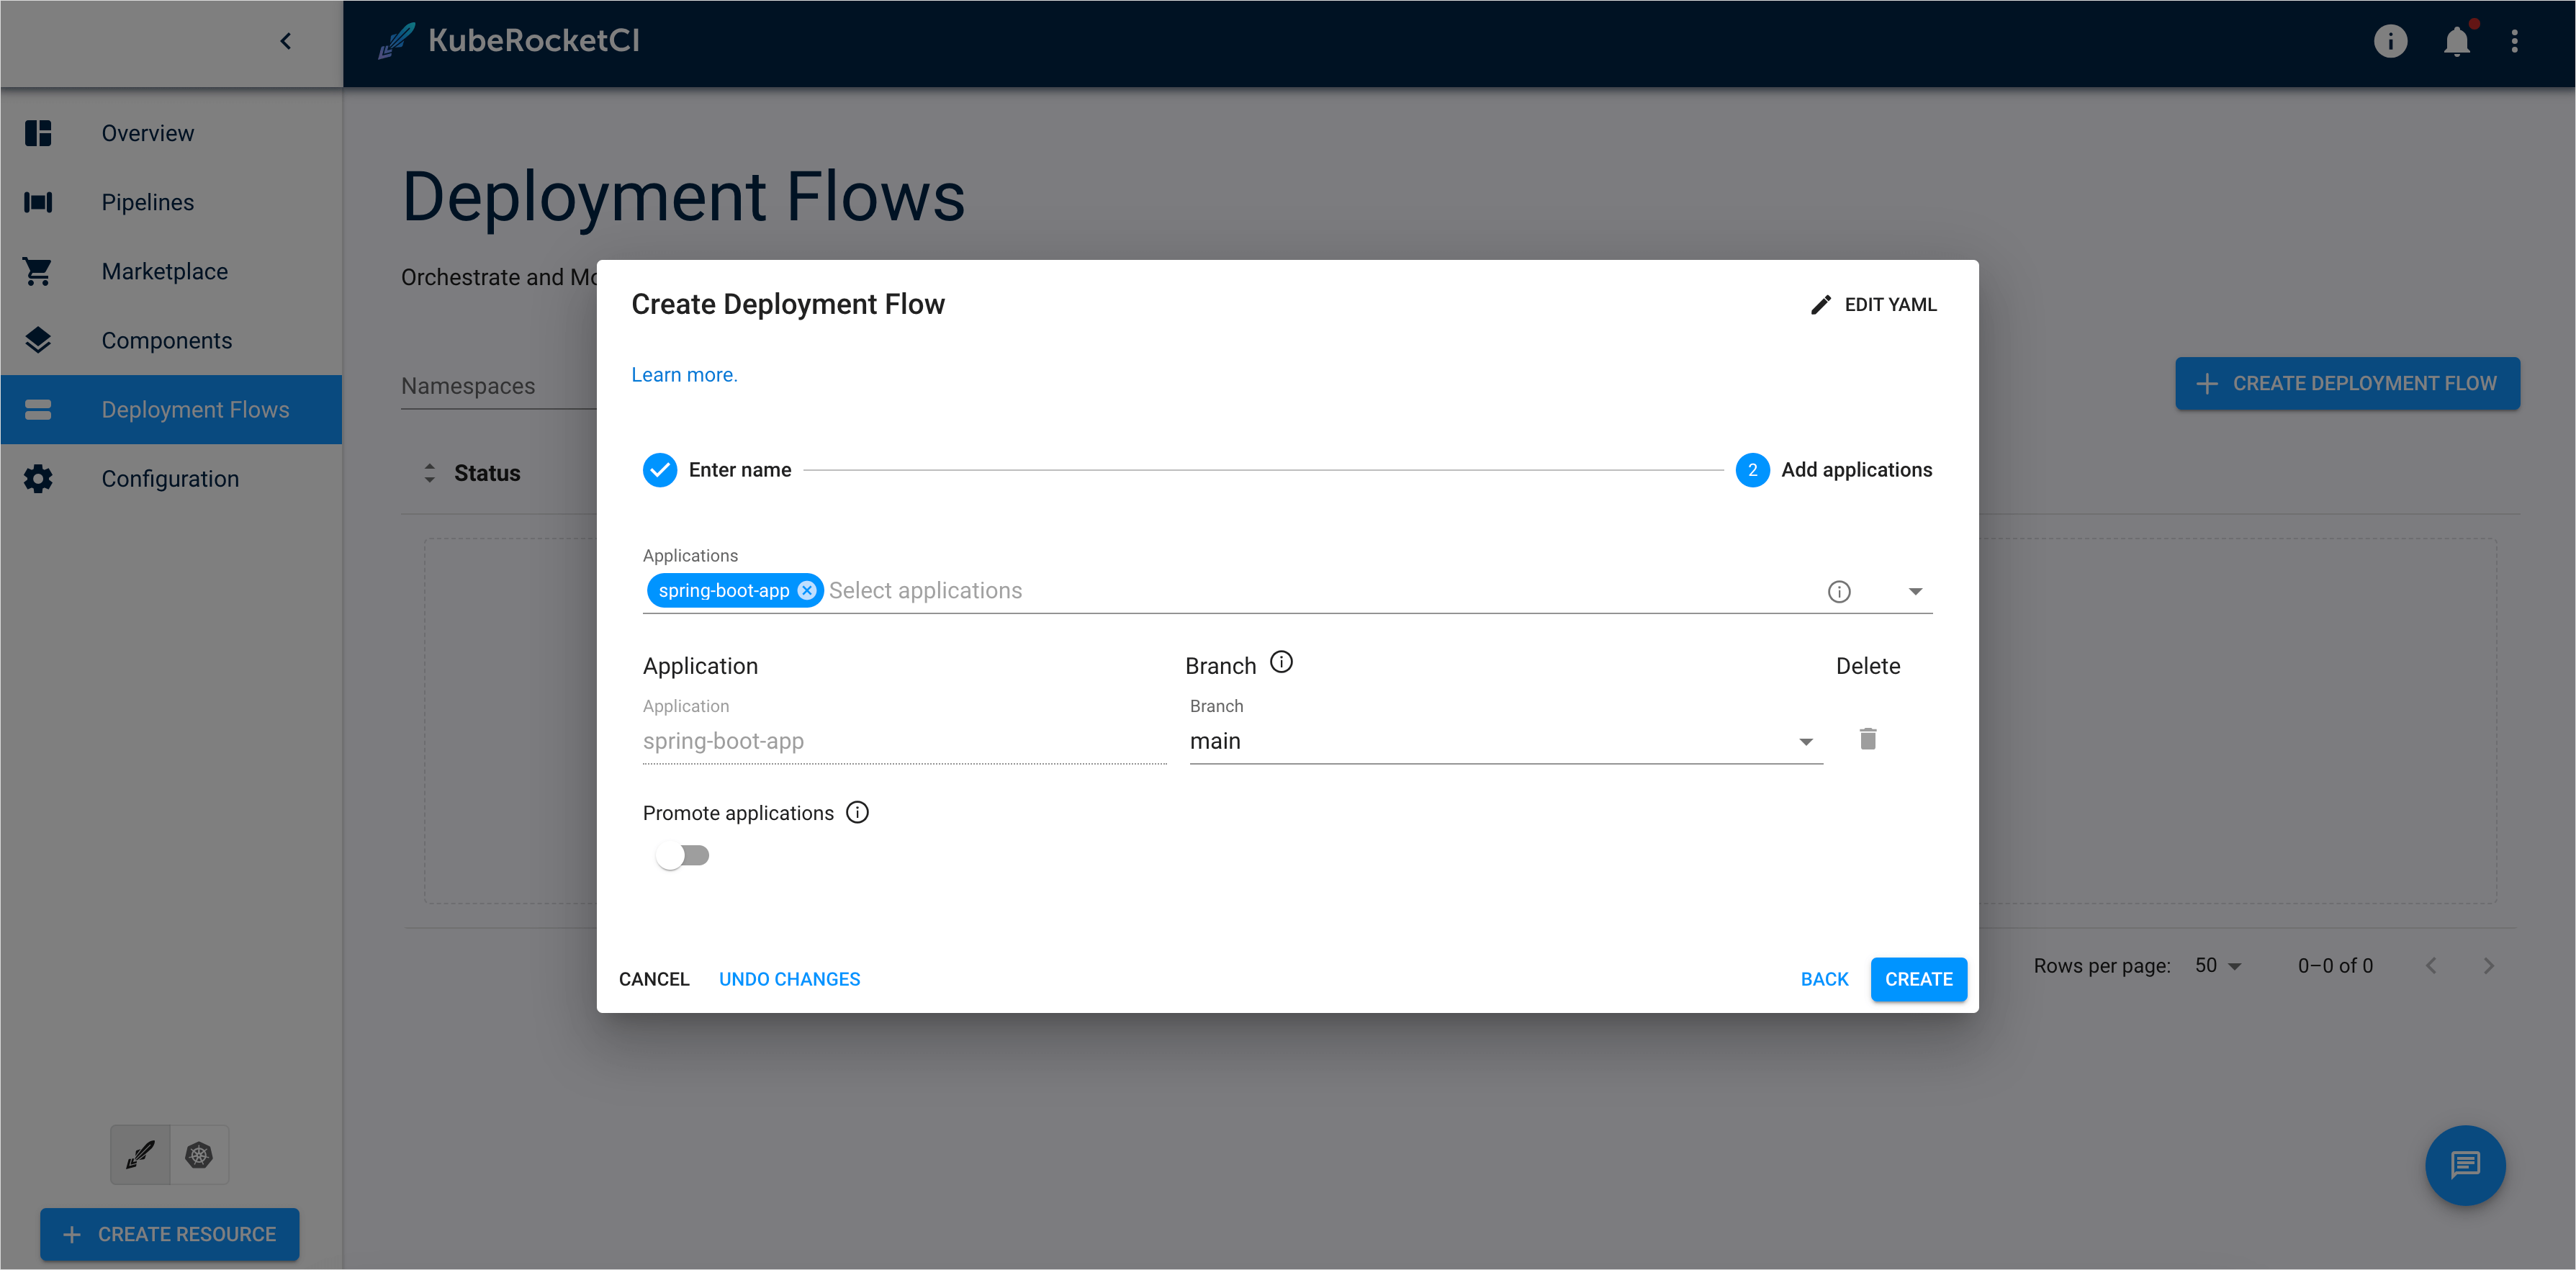2576x1270 pixels.
Task: Click the Enter name step checkmark circle
Action: pyautogui.click(x=660, y=469)
